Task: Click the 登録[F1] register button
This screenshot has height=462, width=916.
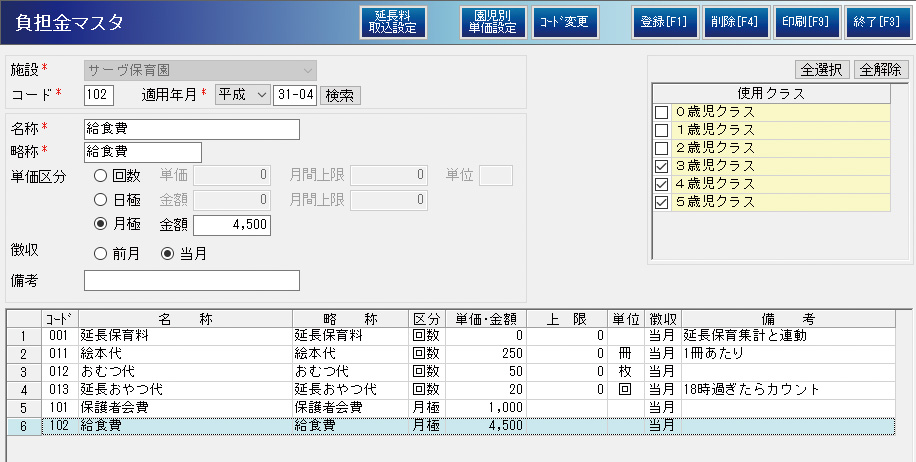Action: [x=664, y=22]
